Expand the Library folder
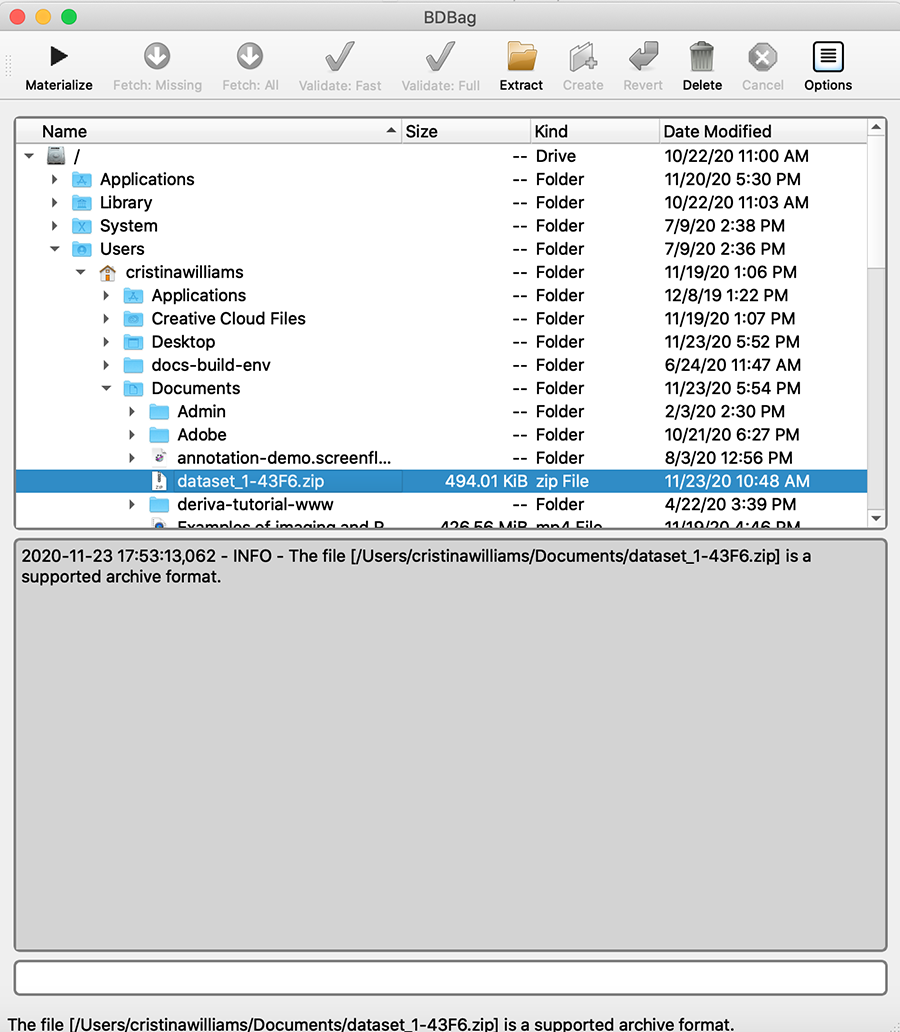This screenshot has height=1032, width=900. [55, 203]
